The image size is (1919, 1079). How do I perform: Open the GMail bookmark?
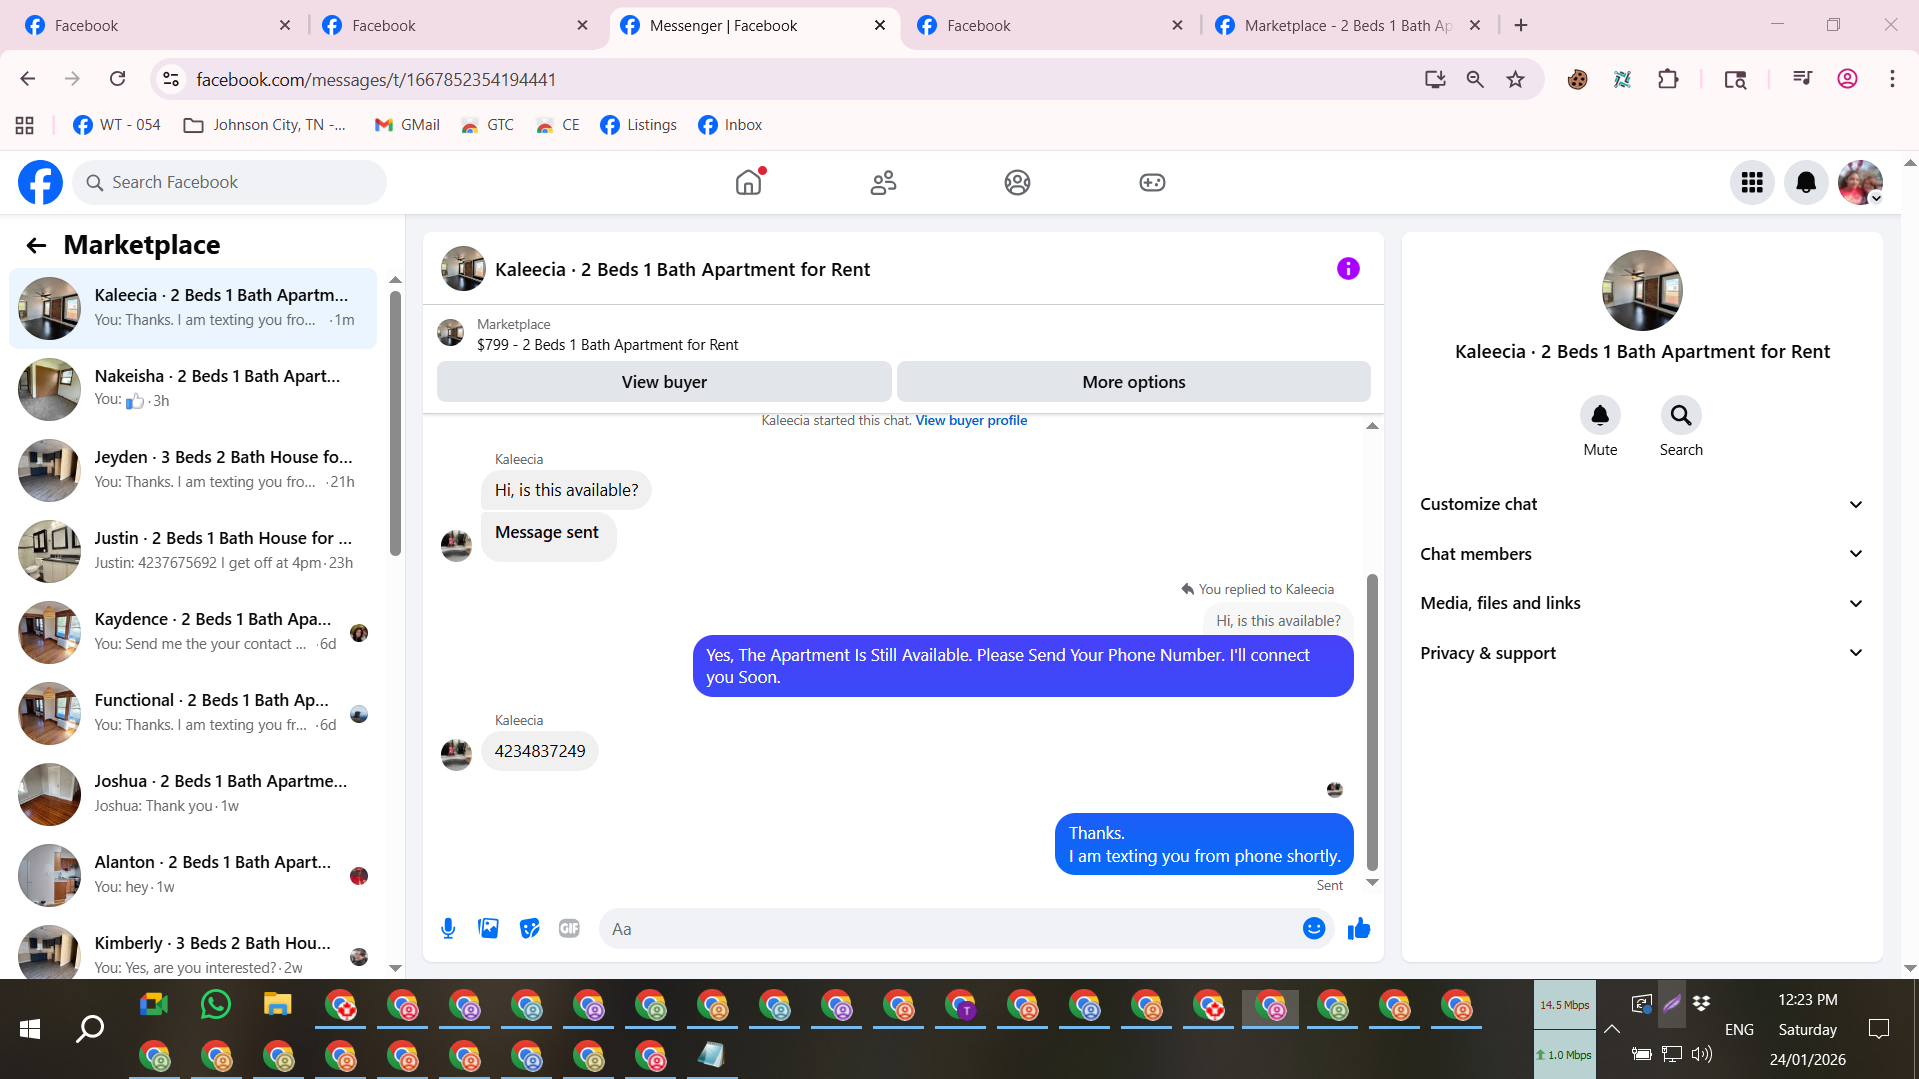[x=407, y=125]
